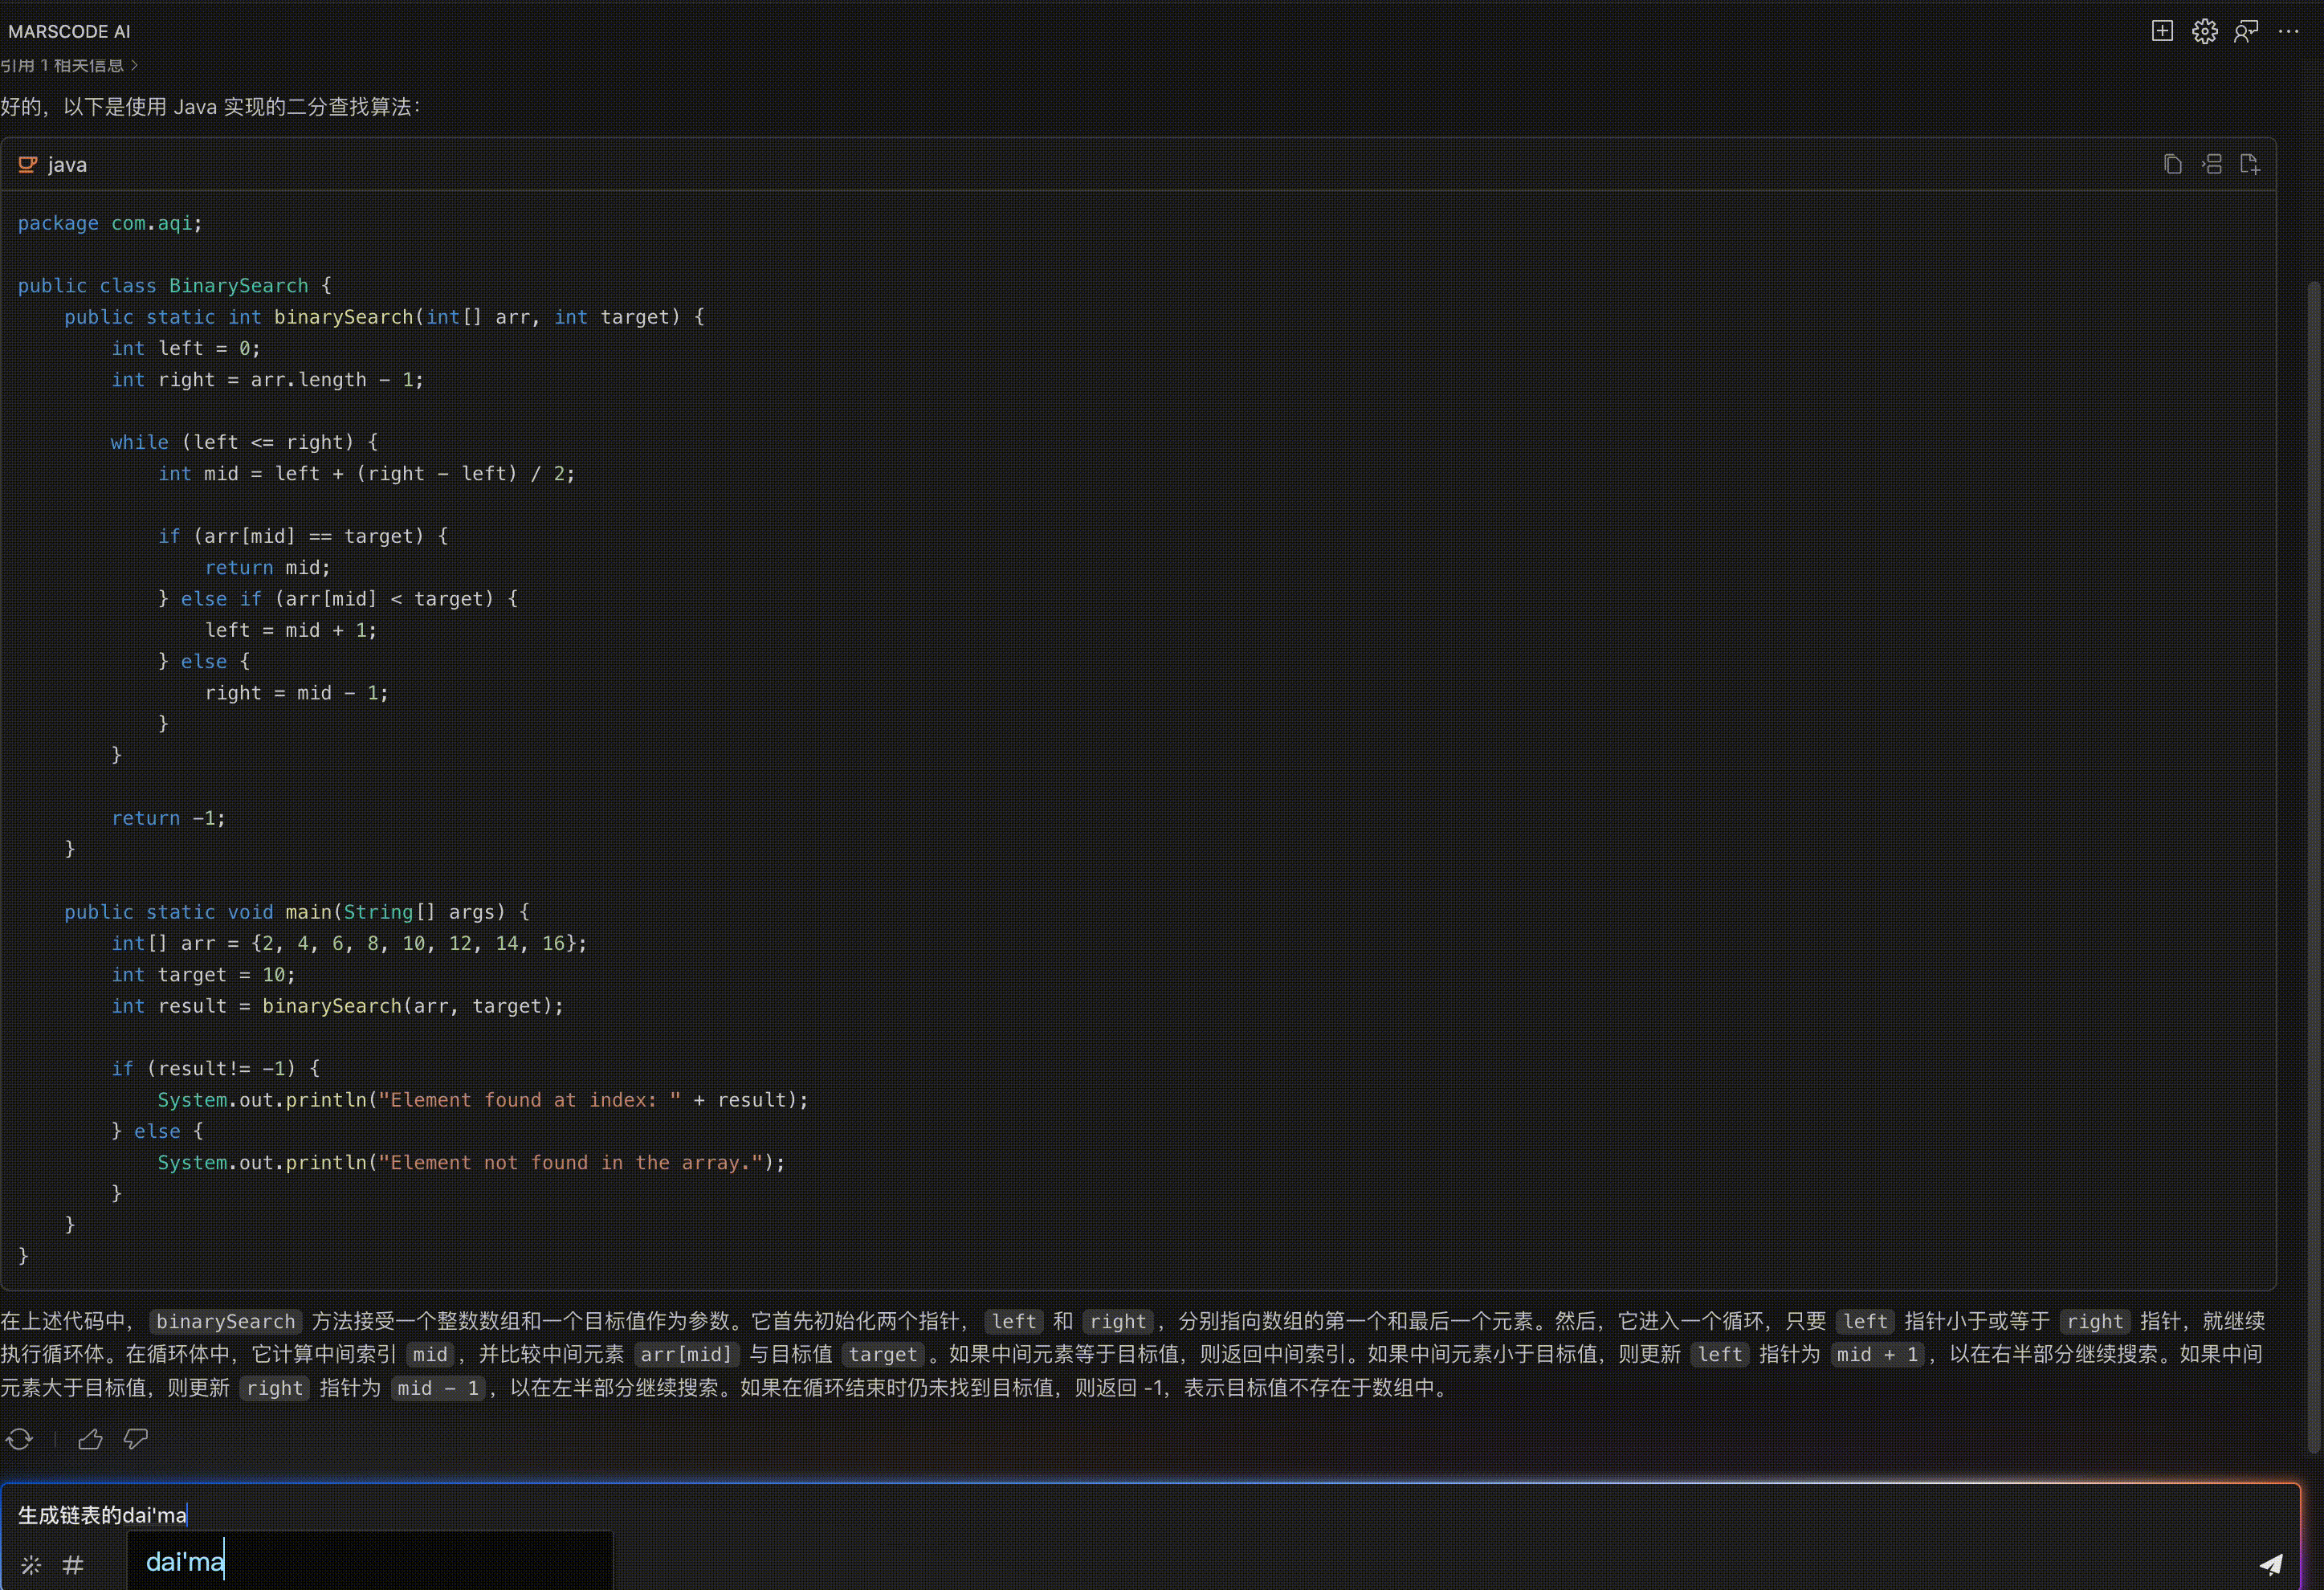This screenshot has width=2324, height=1590.
Task: Give the response a thumbs down
Action: pyautogui.click(x=136, y=1439)
